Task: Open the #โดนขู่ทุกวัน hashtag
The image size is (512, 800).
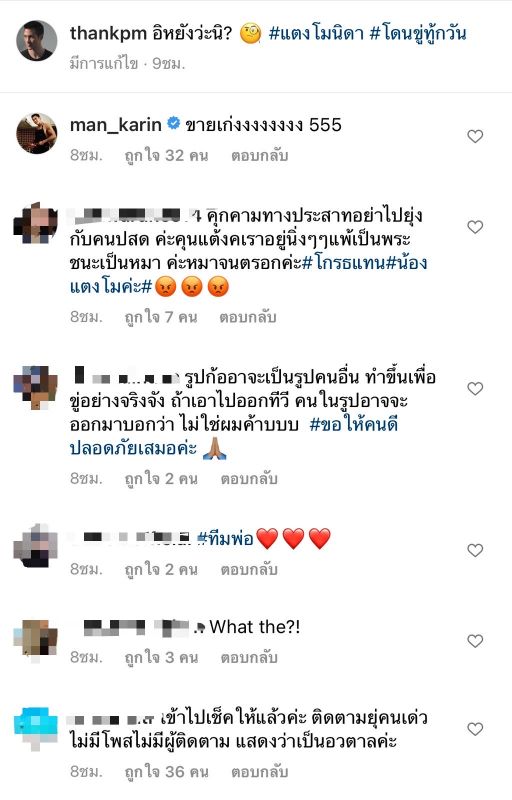Action: pos(418,34)
